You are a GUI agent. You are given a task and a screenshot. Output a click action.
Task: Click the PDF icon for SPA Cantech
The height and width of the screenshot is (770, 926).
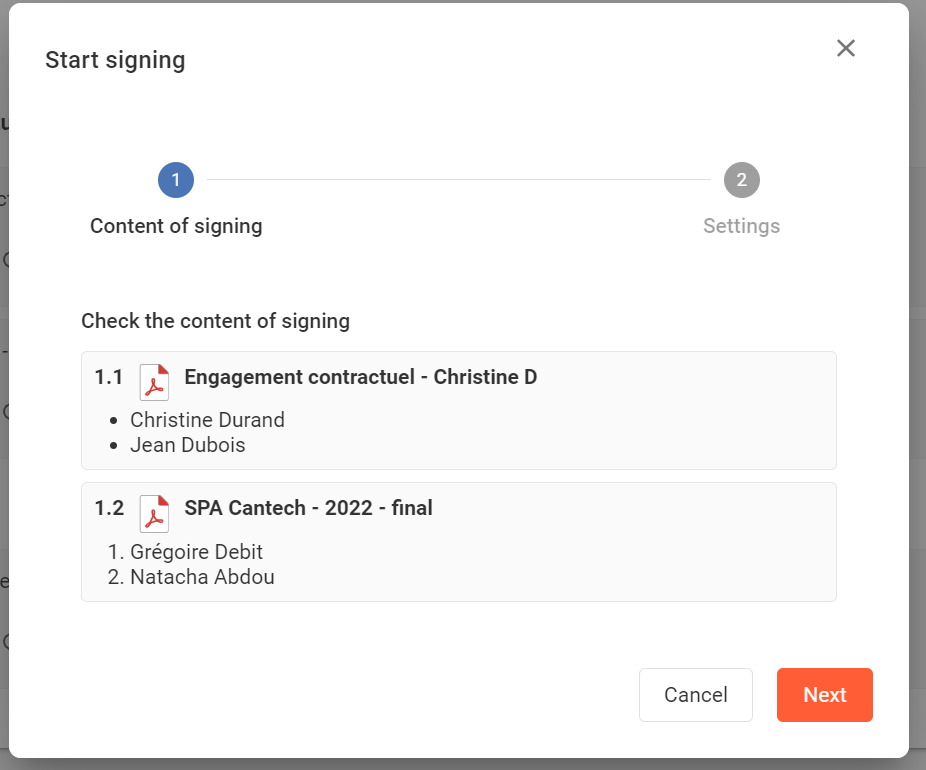tap(154, 513)
